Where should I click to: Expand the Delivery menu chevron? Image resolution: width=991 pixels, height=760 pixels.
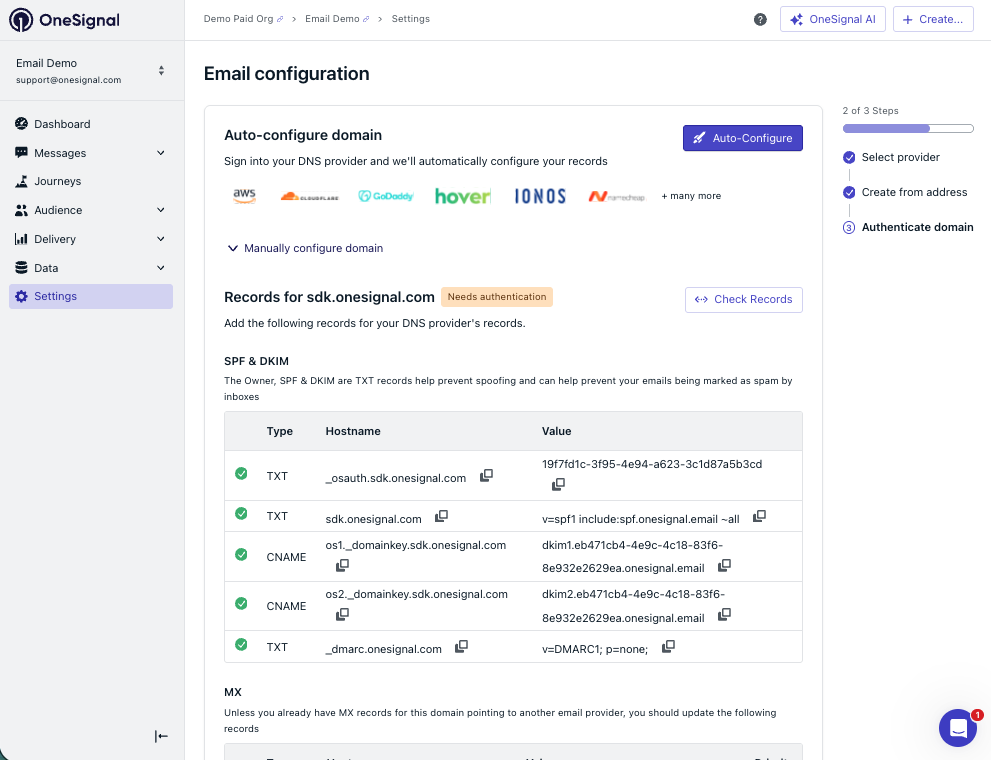point(161,239)
